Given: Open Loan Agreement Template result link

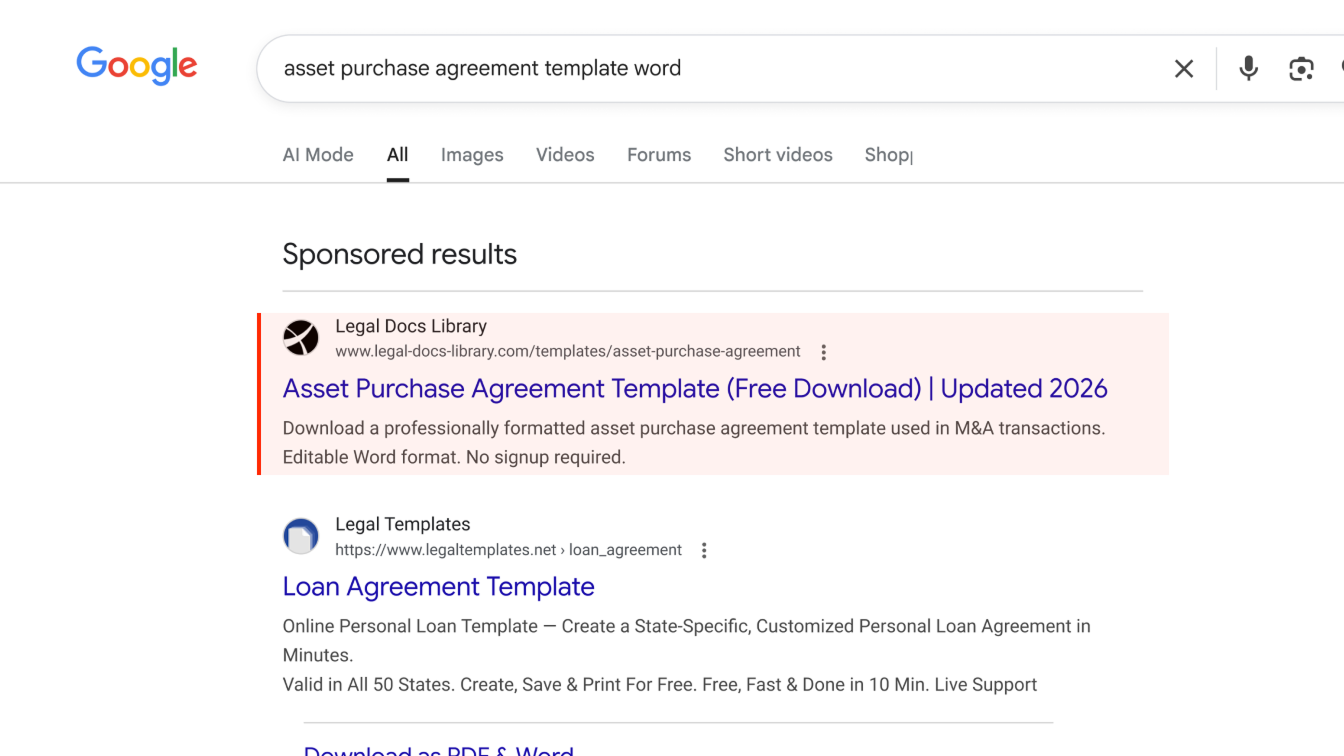Looking at the screenshot, I should click(x=439, y=586).
